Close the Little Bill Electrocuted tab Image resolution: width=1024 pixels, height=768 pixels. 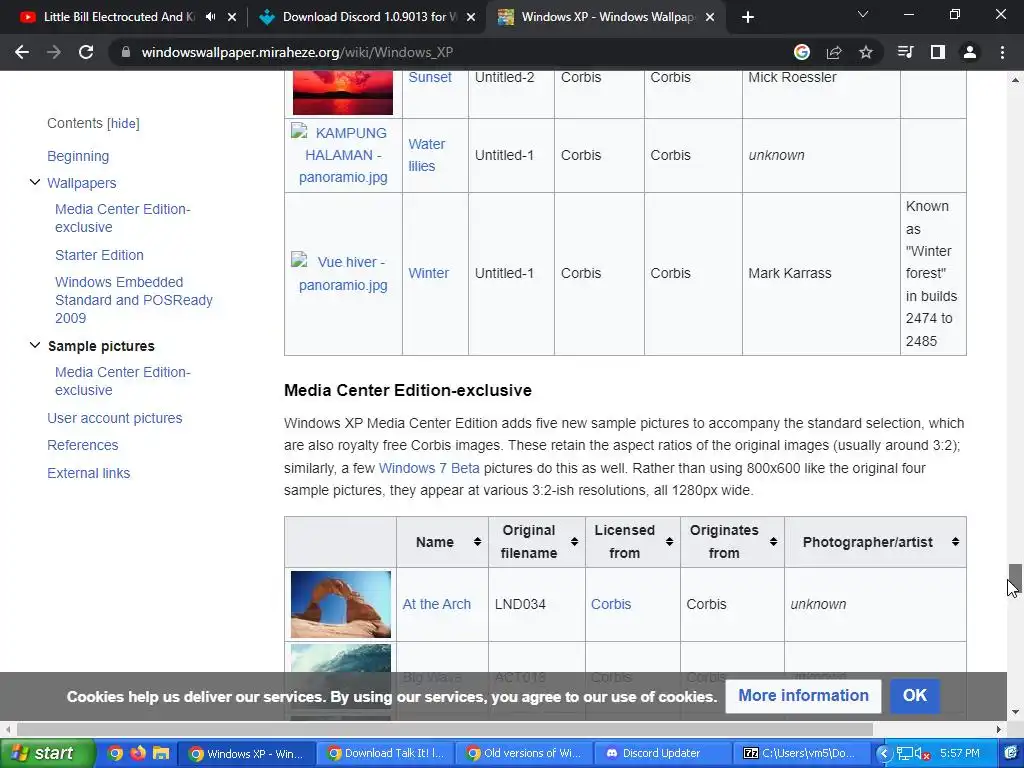pos(232,17)
